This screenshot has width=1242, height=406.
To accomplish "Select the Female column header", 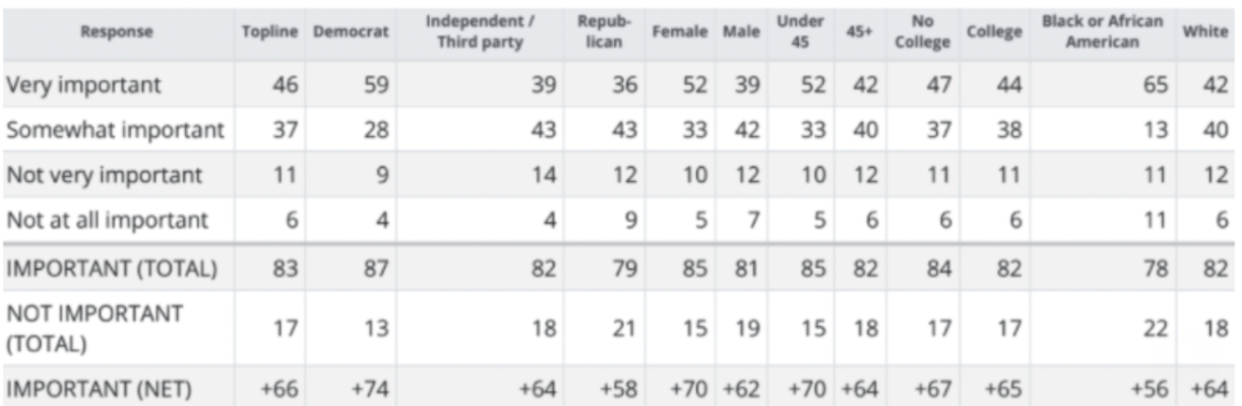I will point(680,32).
